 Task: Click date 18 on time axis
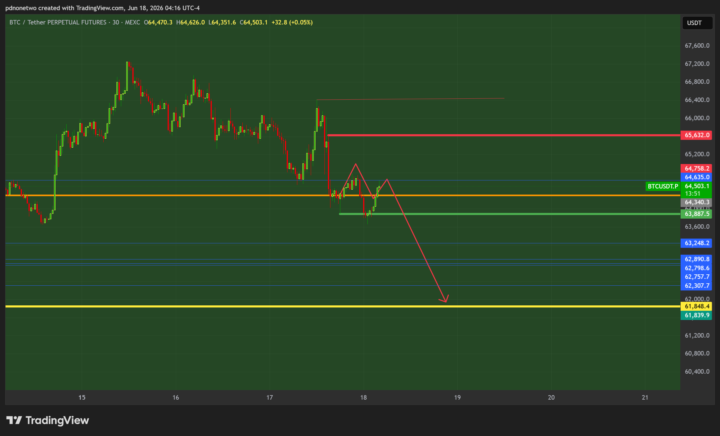[364, 397]
